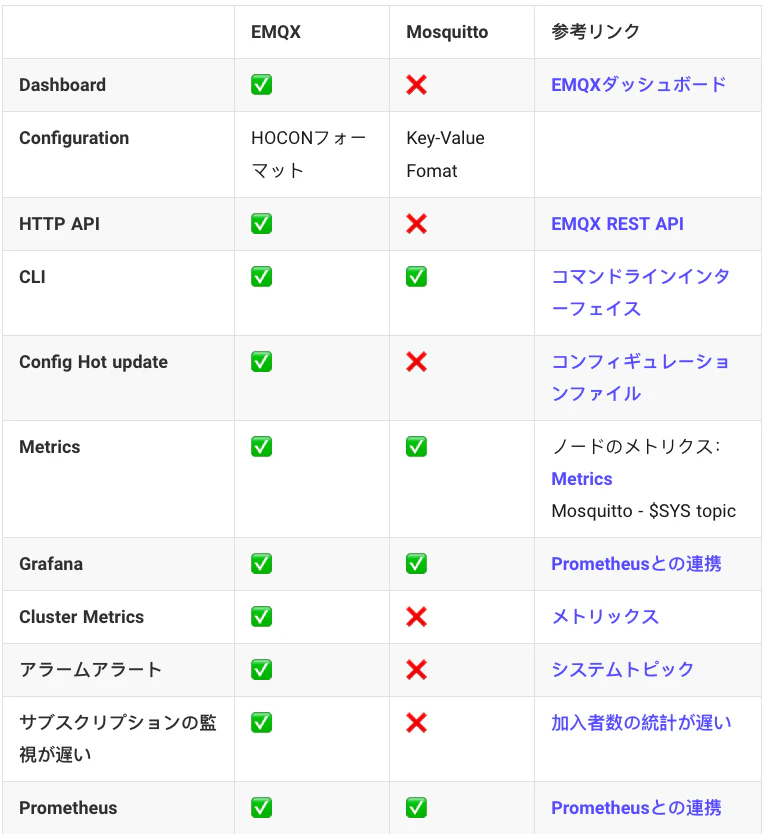
Task: Click the Mosquitto red cross in Dashboard row
Action: click(416, 85)
